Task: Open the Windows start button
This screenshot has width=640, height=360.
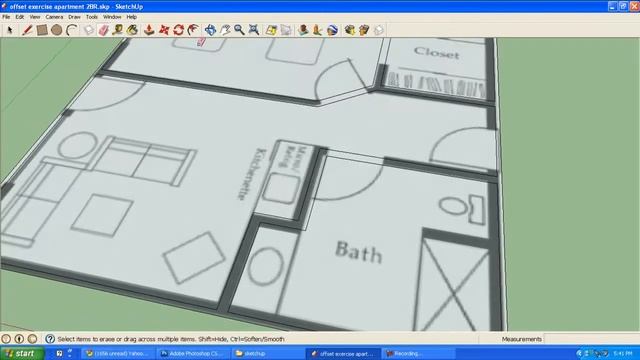Action: (22, 353)
